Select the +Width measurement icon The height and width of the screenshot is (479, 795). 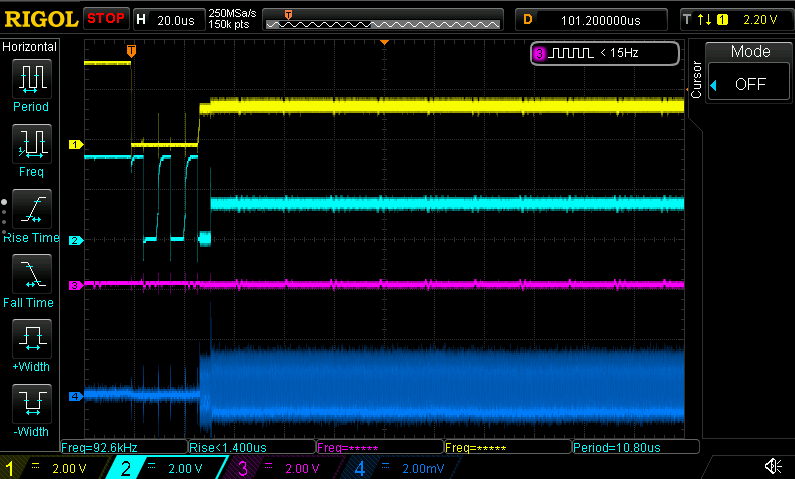30,337
